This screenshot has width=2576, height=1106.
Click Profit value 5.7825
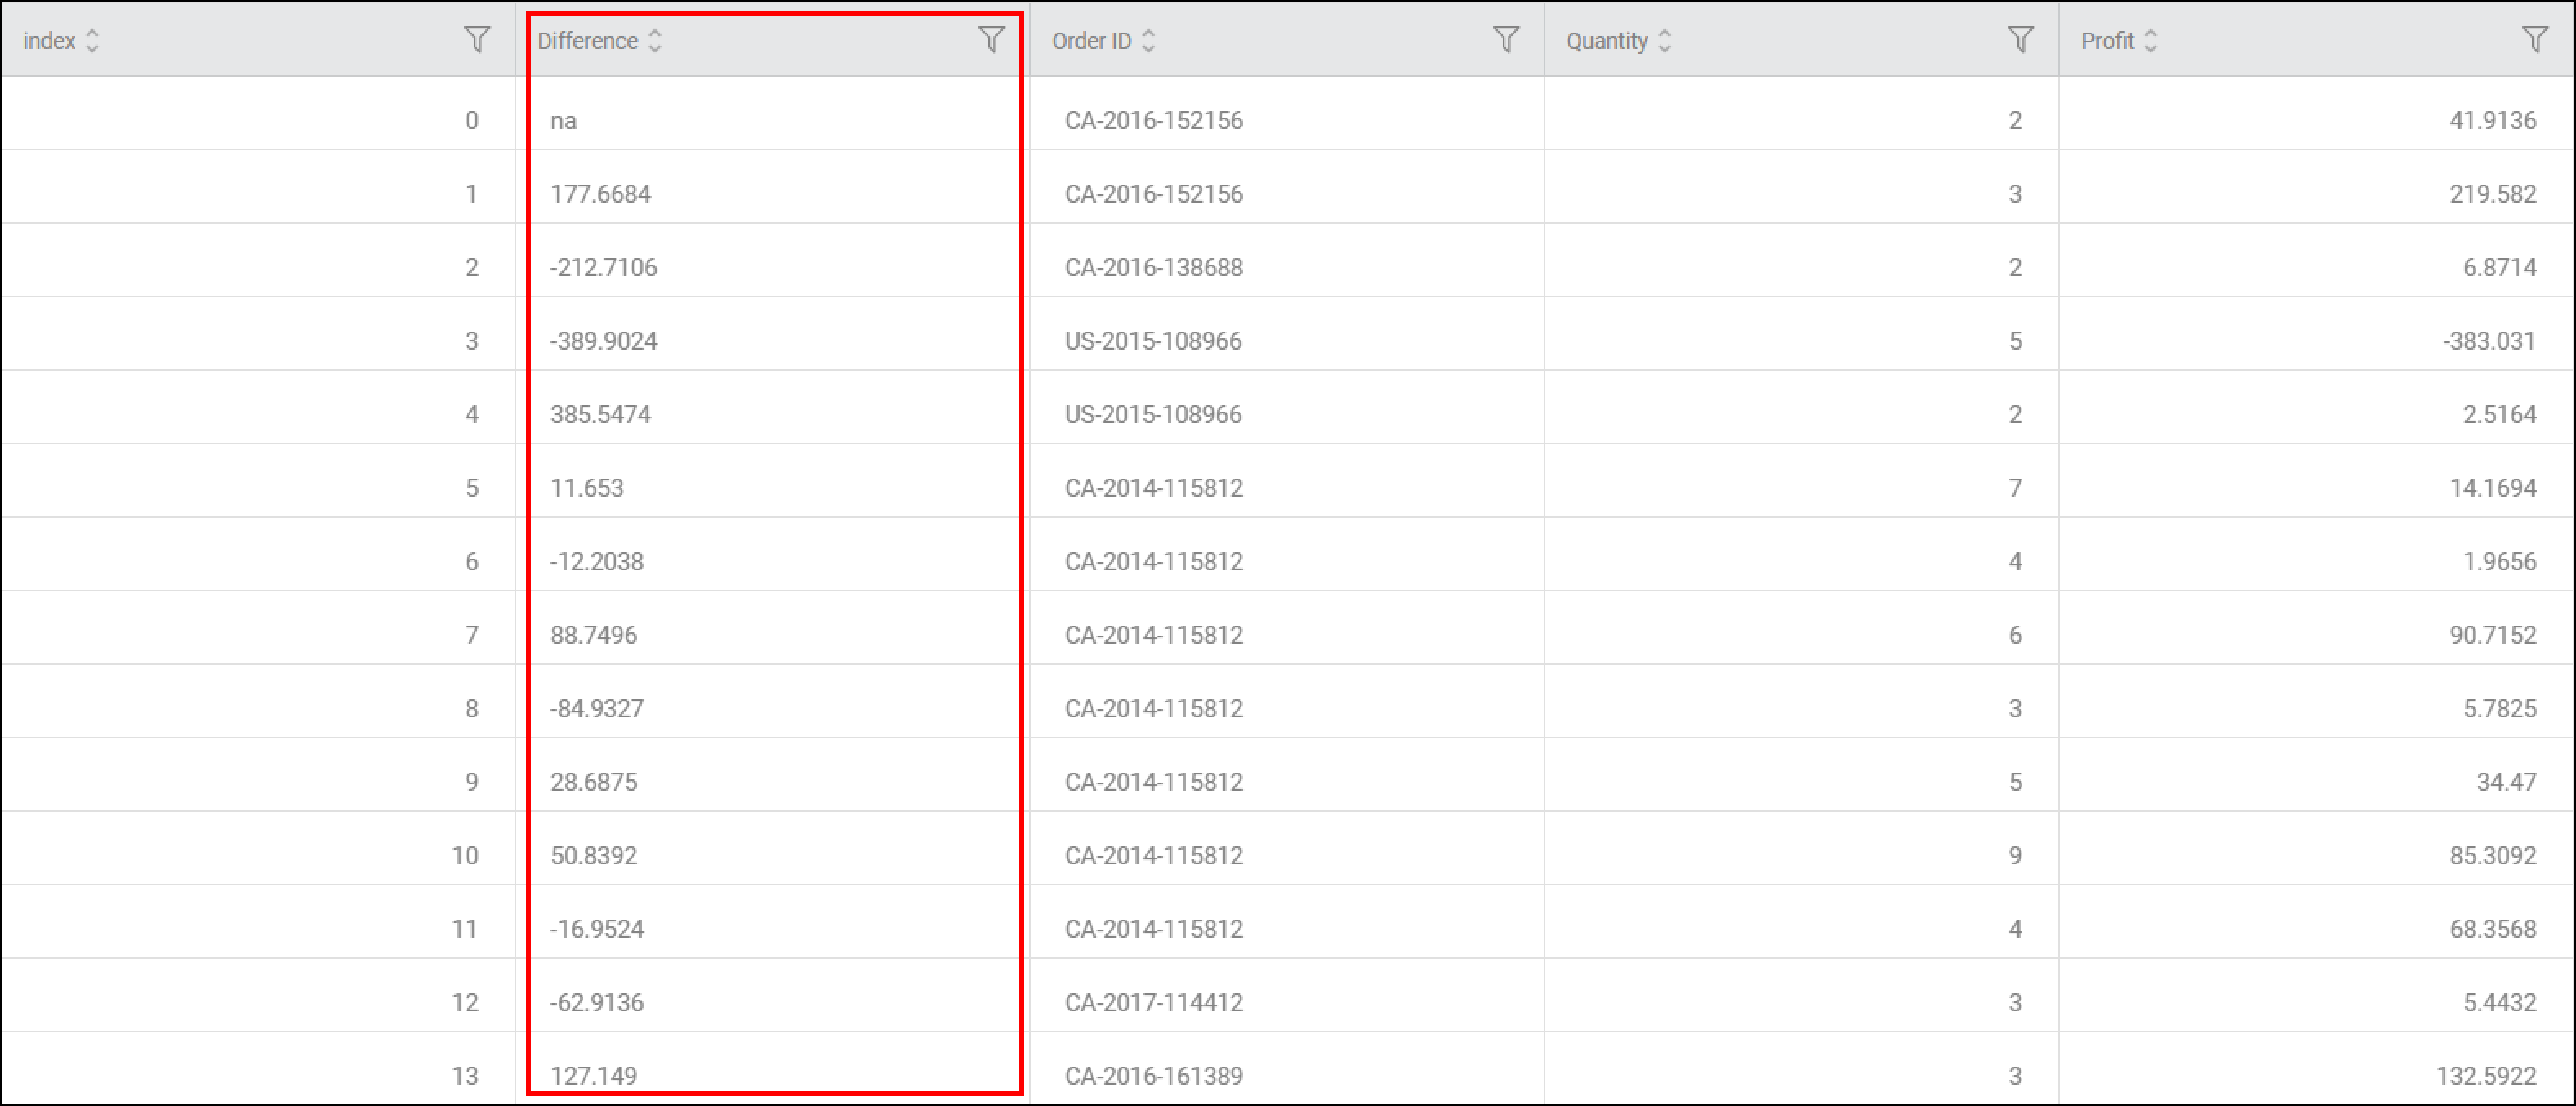pyautogui.click(x=2499, y=709)
